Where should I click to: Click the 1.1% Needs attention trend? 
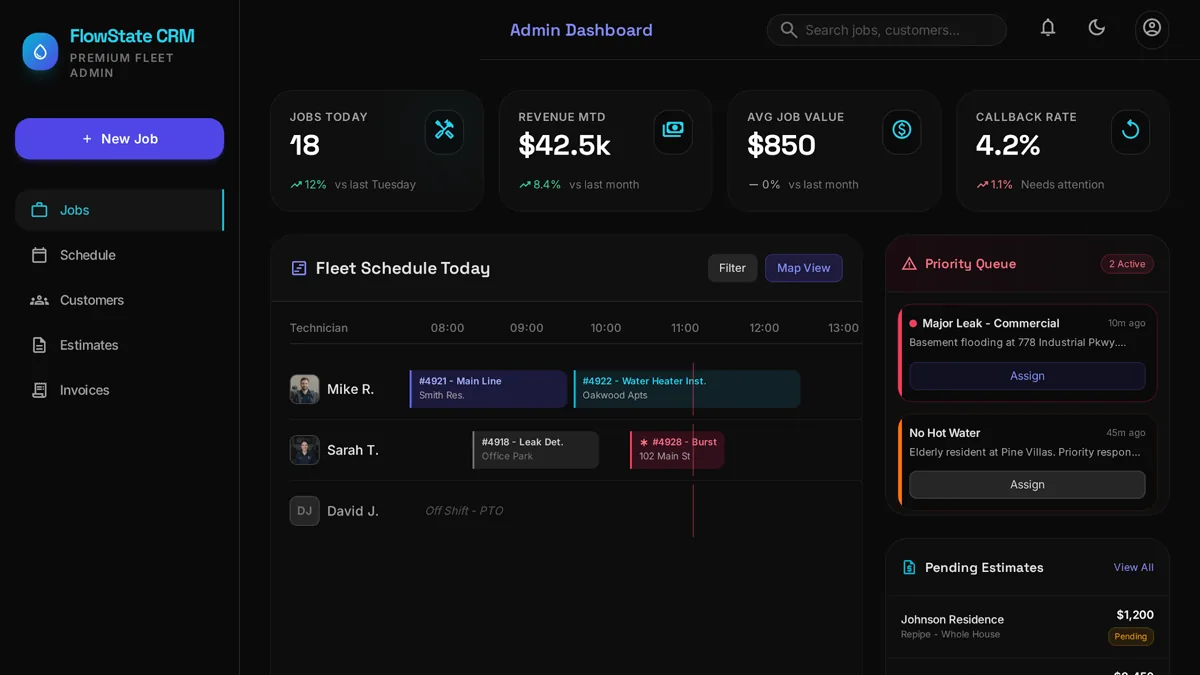point(1040,185)
